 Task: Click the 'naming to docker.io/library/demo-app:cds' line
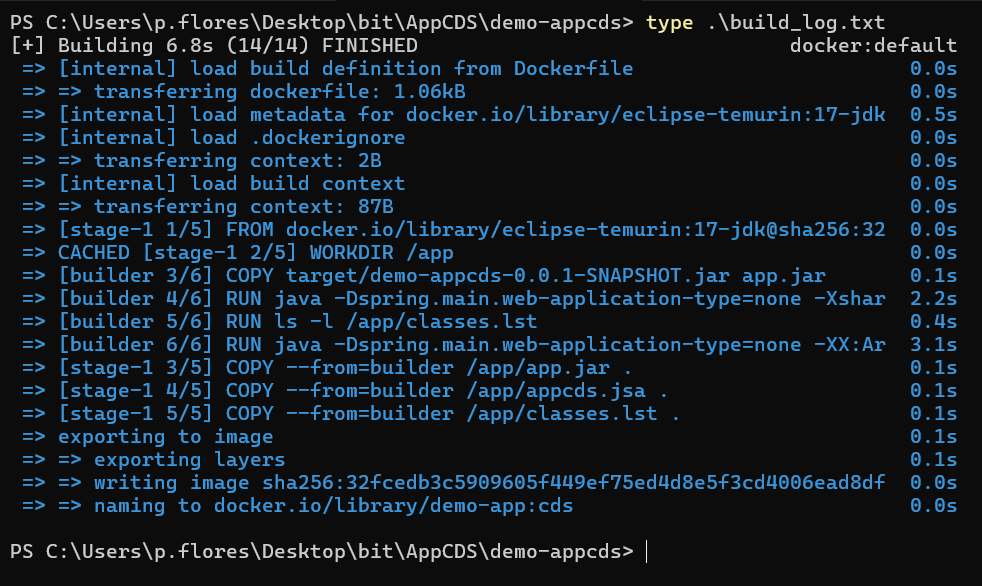pyautogui.click(x=334, y=506)
